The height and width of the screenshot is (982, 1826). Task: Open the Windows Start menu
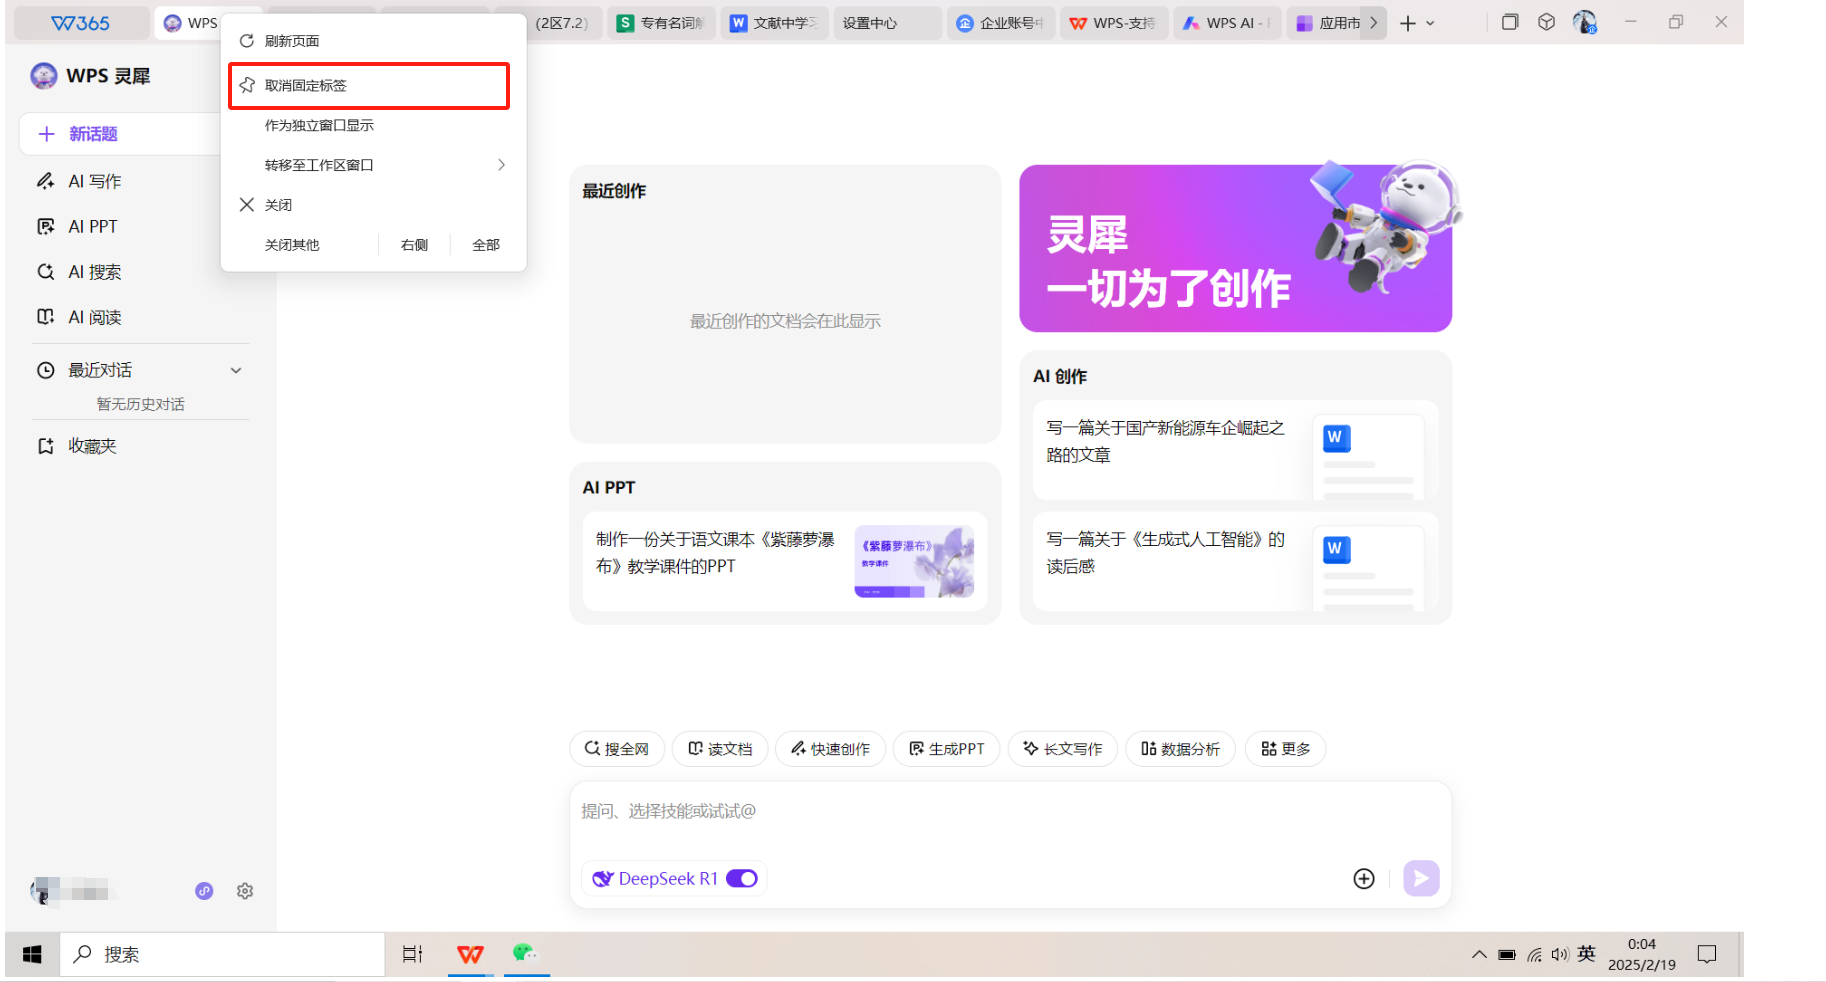click(32, 954)
